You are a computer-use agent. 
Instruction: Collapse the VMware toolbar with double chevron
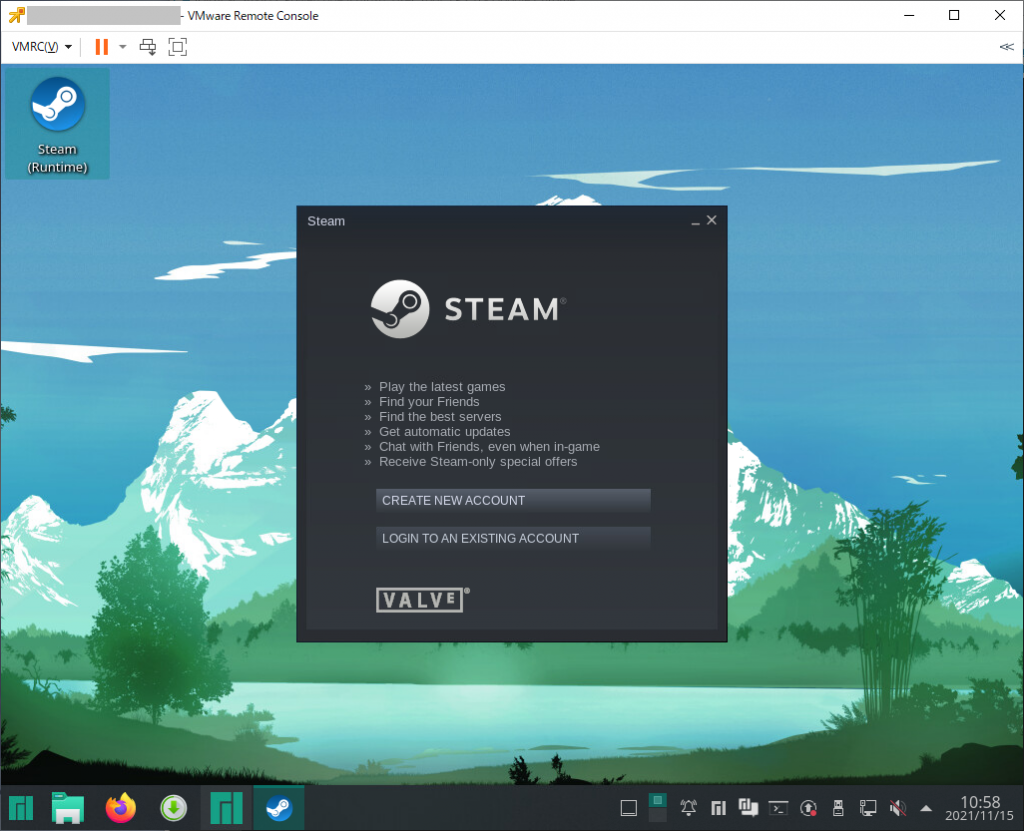pyautogui.click(x=1006, y=47)
